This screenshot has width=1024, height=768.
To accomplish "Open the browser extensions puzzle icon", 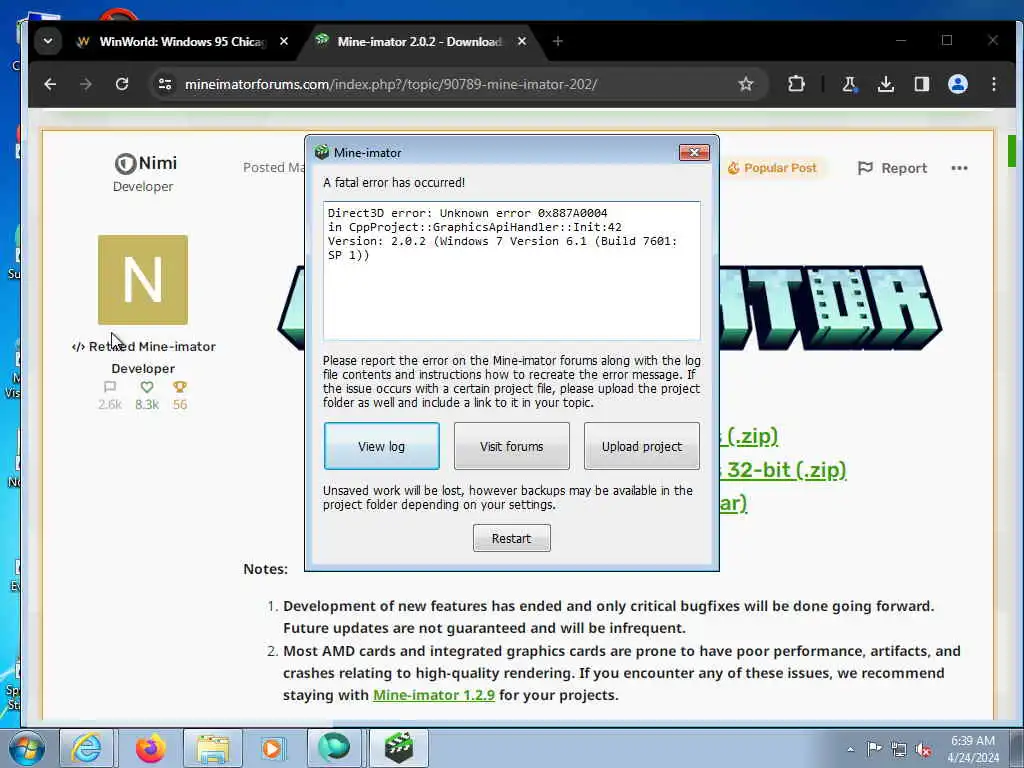I will click(796, 84).
